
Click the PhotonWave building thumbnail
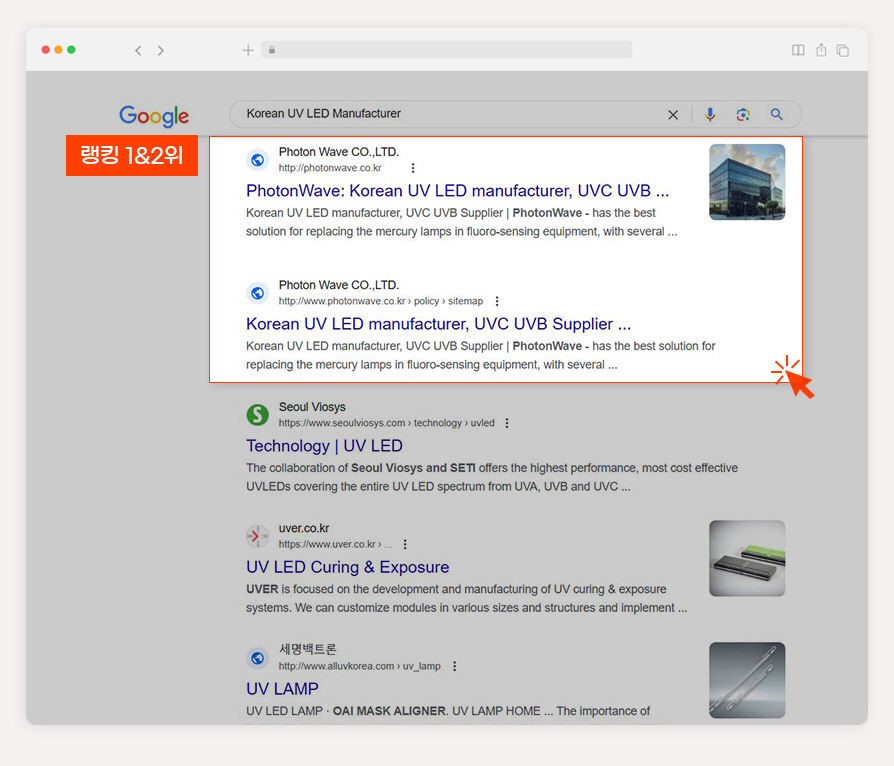point(747,182)
